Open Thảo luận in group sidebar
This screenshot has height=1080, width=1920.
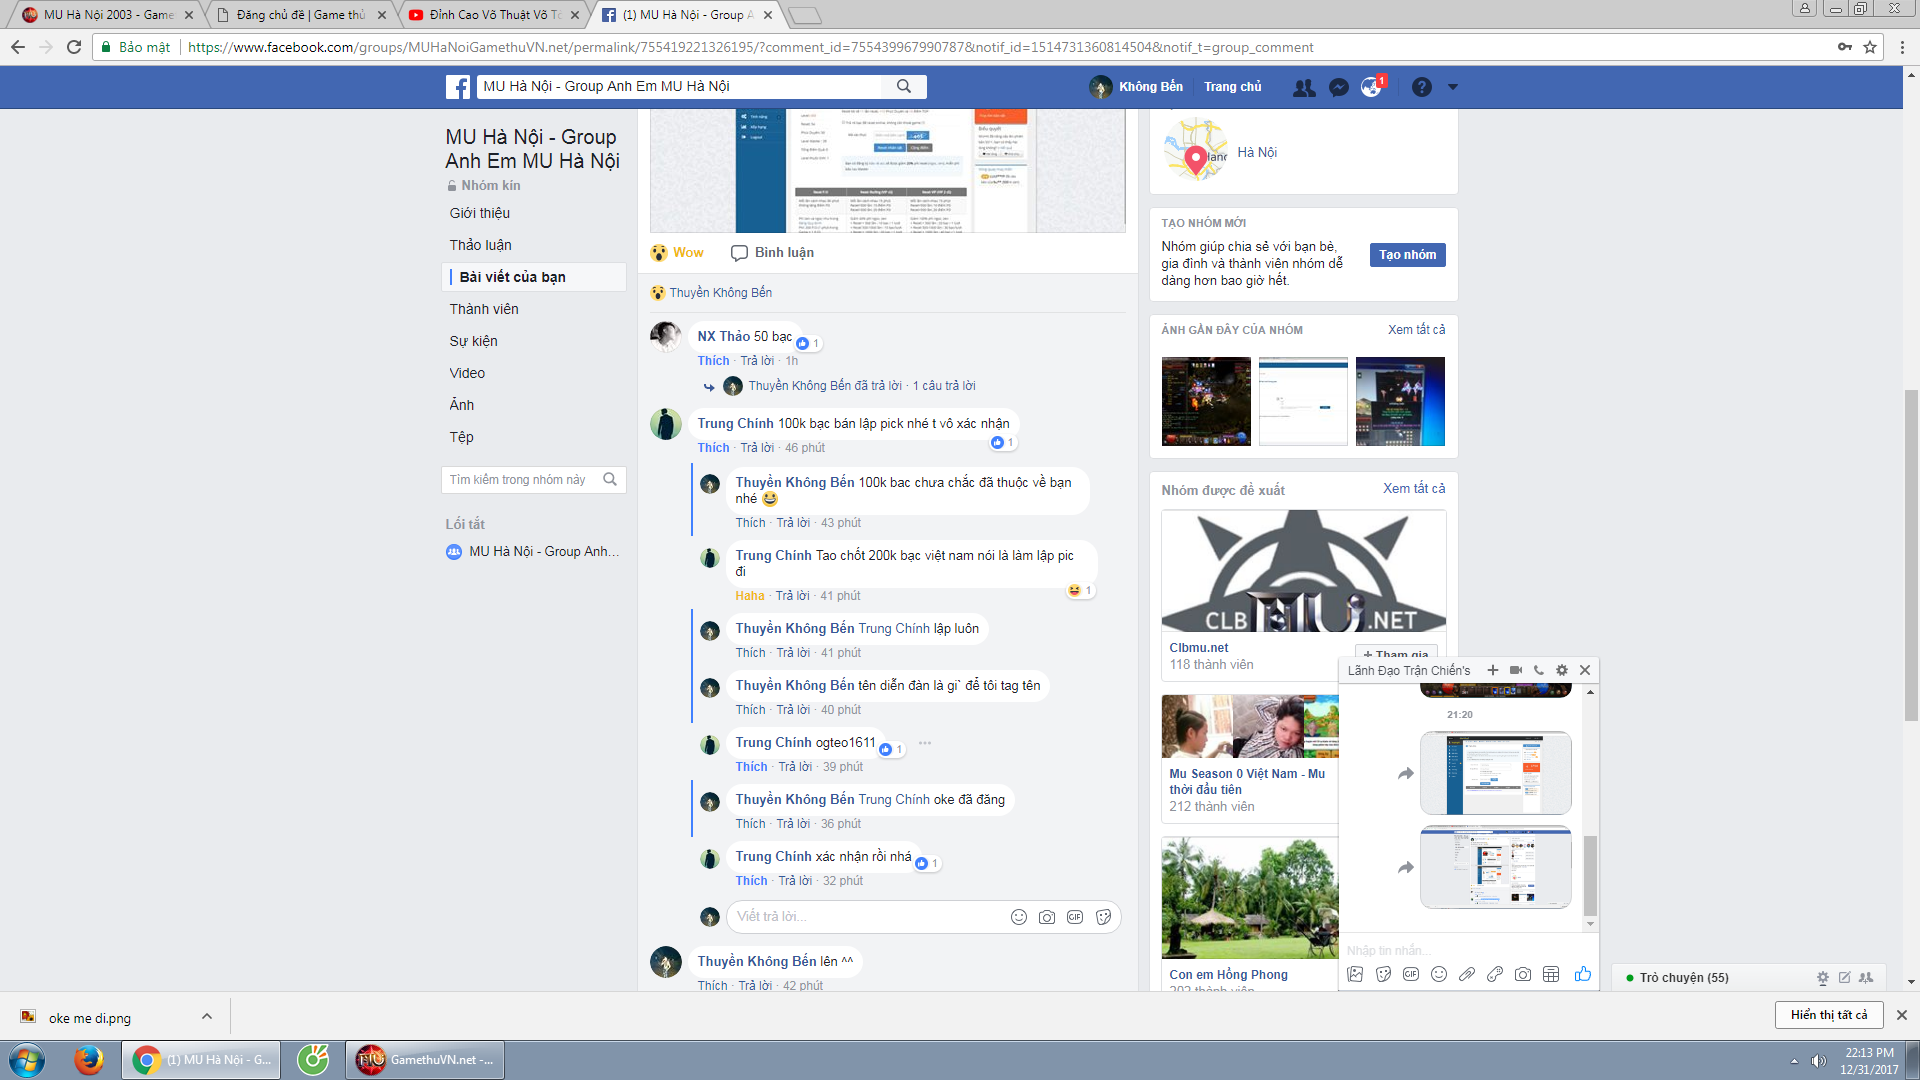point(480,245)
